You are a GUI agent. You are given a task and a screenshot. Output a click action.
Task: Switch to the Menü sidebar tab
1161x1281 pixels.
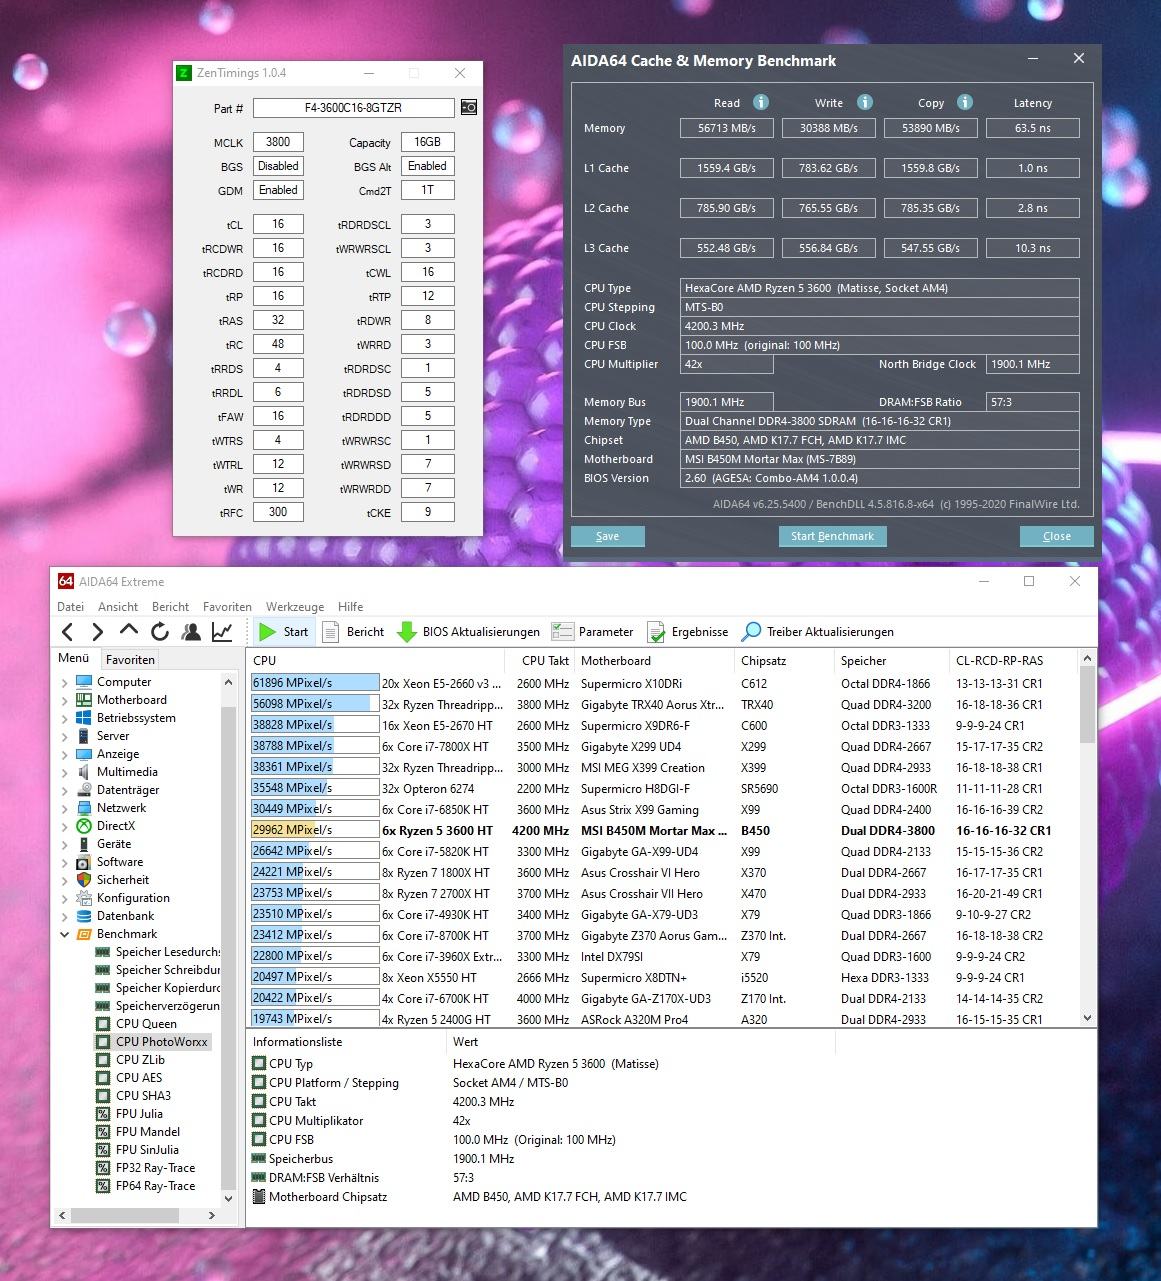[x=74, y=658]
